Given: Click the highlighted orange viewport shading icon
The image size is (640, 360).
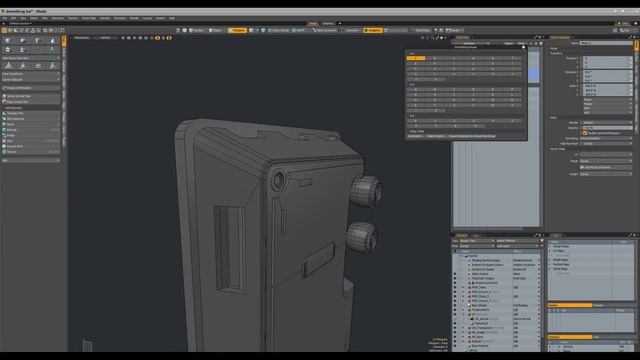Looking at the screenshot, I should [158, 38].
